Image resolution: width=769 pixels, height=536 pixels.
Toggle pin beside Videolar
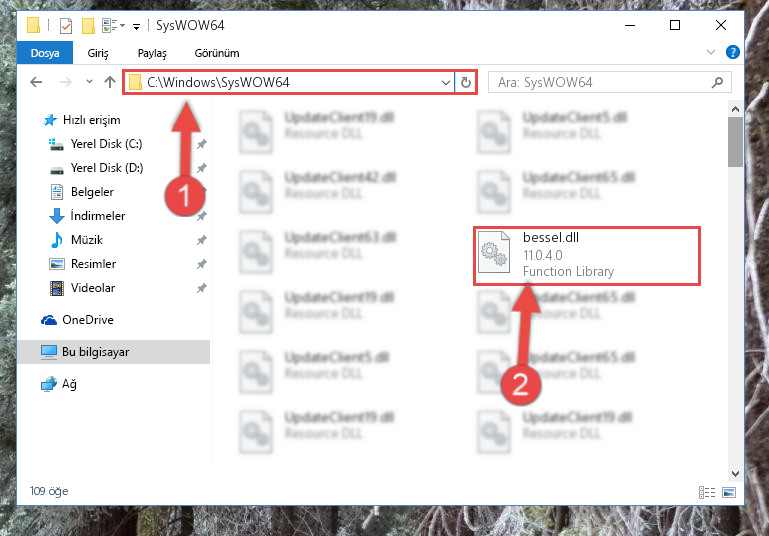(202, 288)
